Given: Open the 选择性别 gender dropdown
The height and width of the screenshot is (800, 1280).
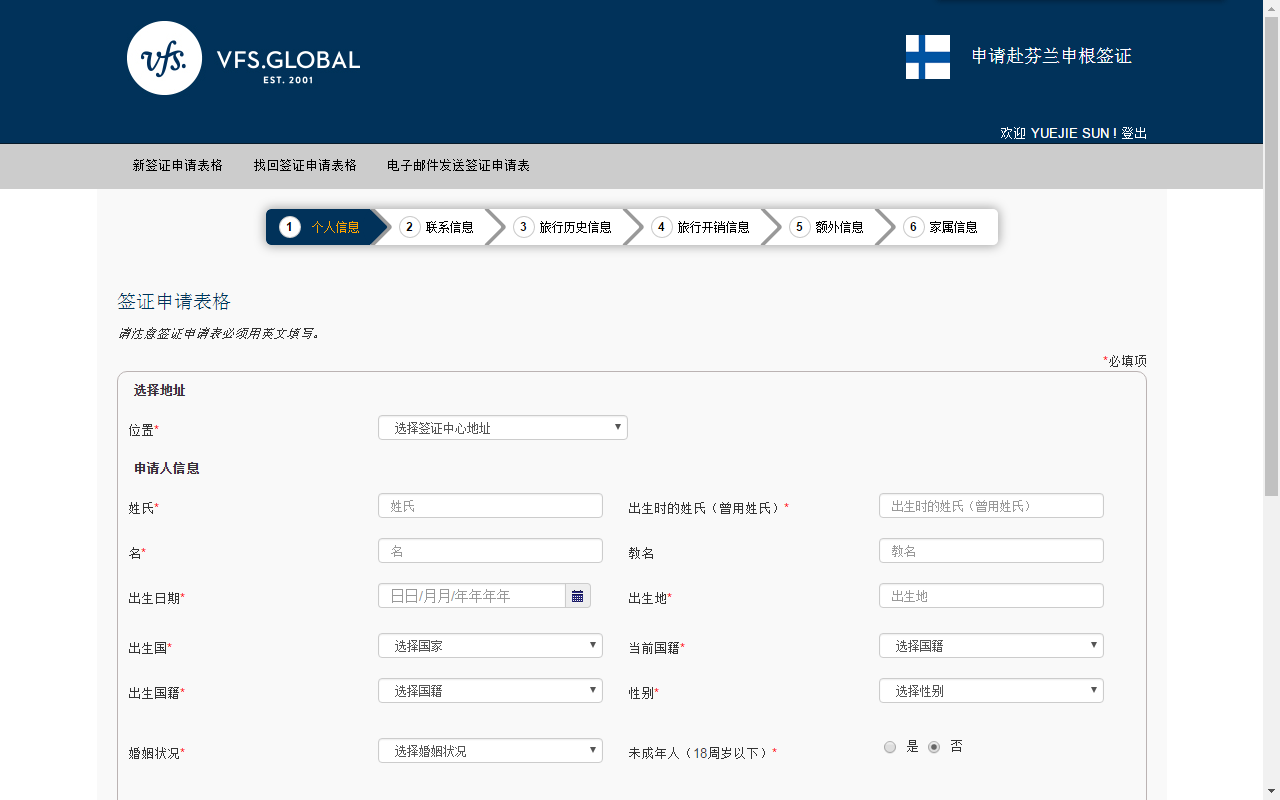Looking at the screenshot, I should click(991, 691).
